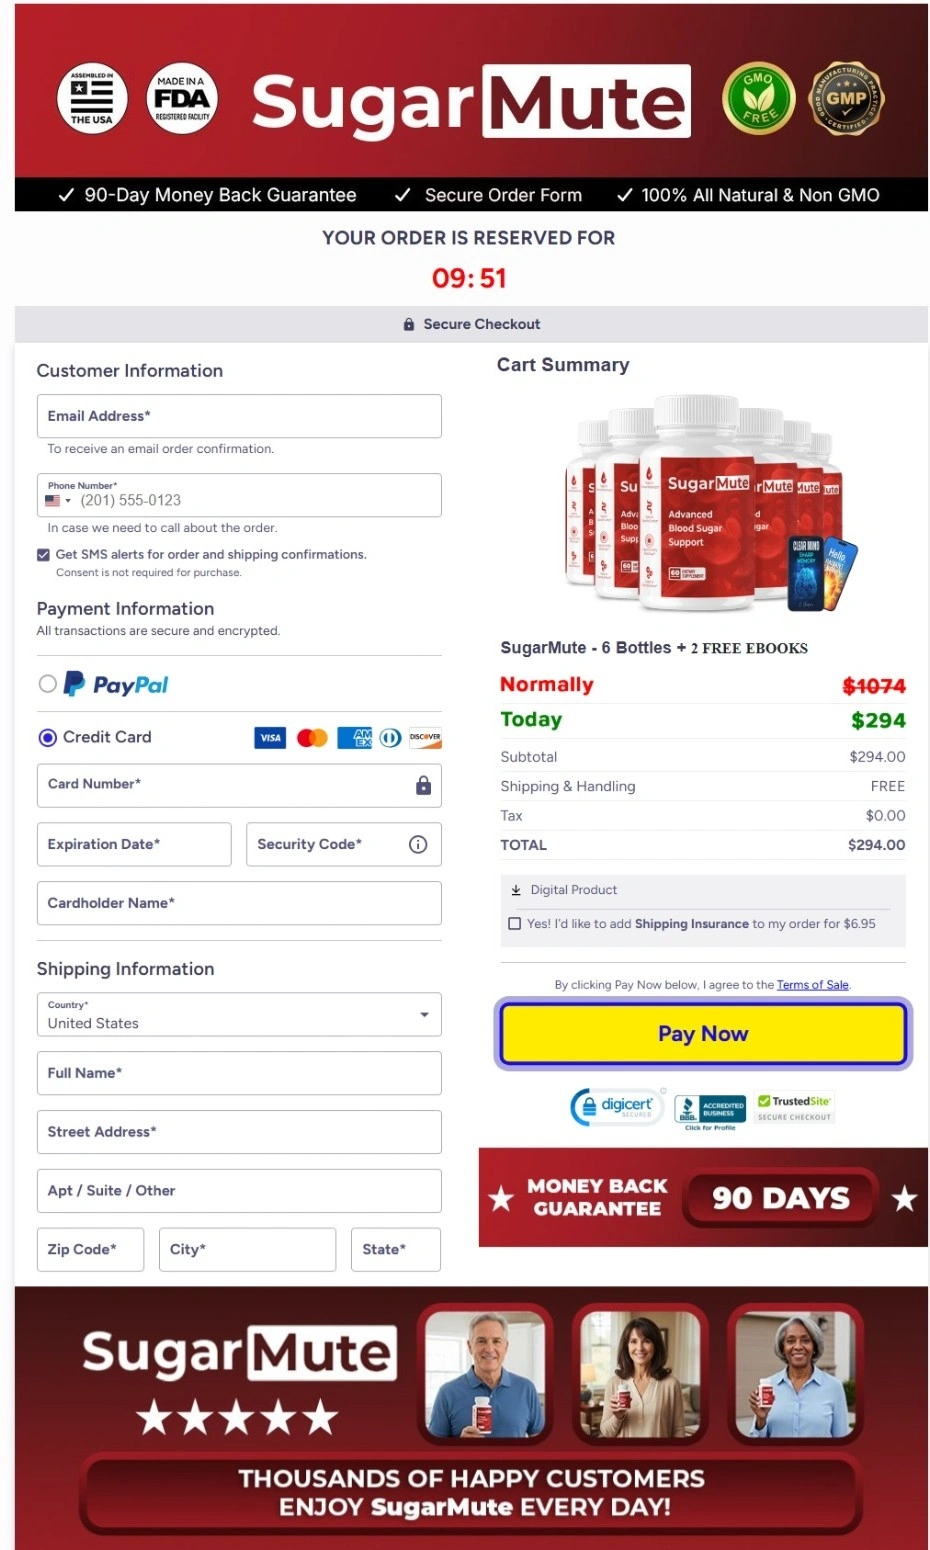Click the Security Code info icon
The height and width of the screenshot is (1550, 930).
[x=417, y=844]
